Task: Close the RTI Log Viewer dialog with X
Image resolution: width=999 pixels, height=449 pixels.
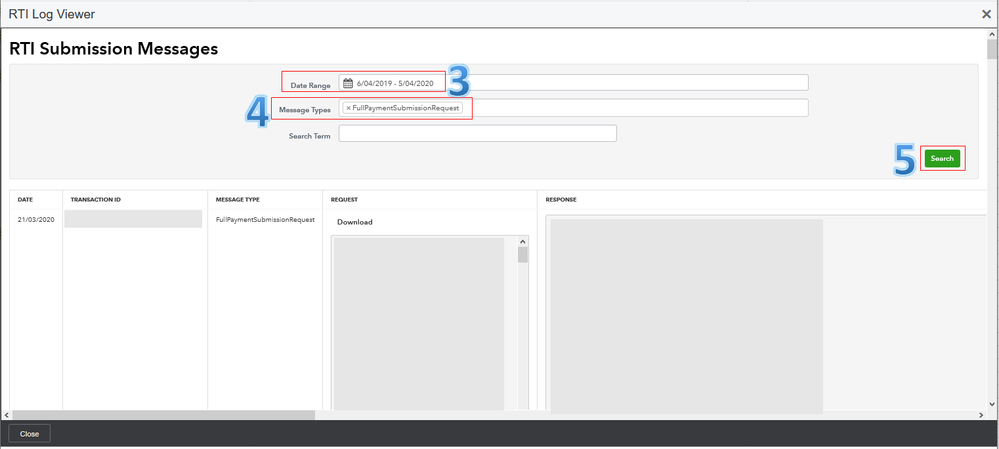Action: tap(986, 14)
